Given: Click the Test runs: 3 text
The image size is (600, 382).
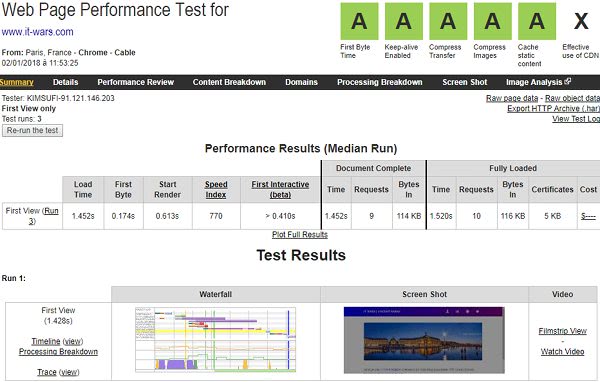Looking at the screenshot, I should click(21, 119).
